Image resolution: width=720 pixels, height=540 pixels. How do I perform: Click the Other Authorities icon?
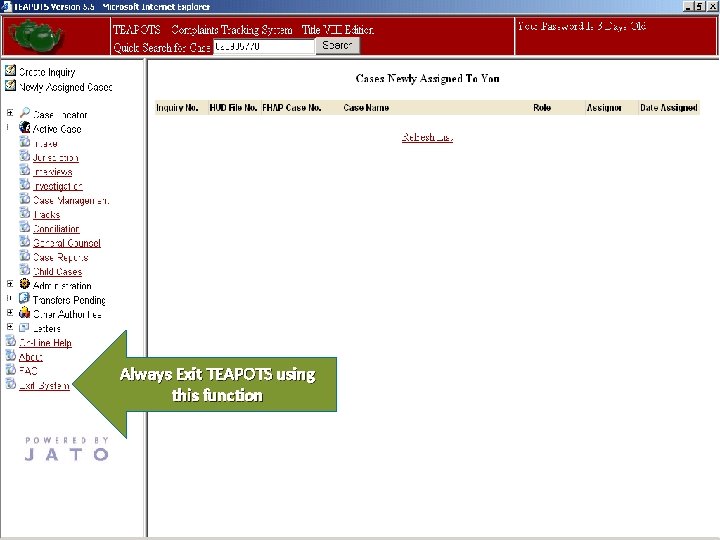(25, 313)
